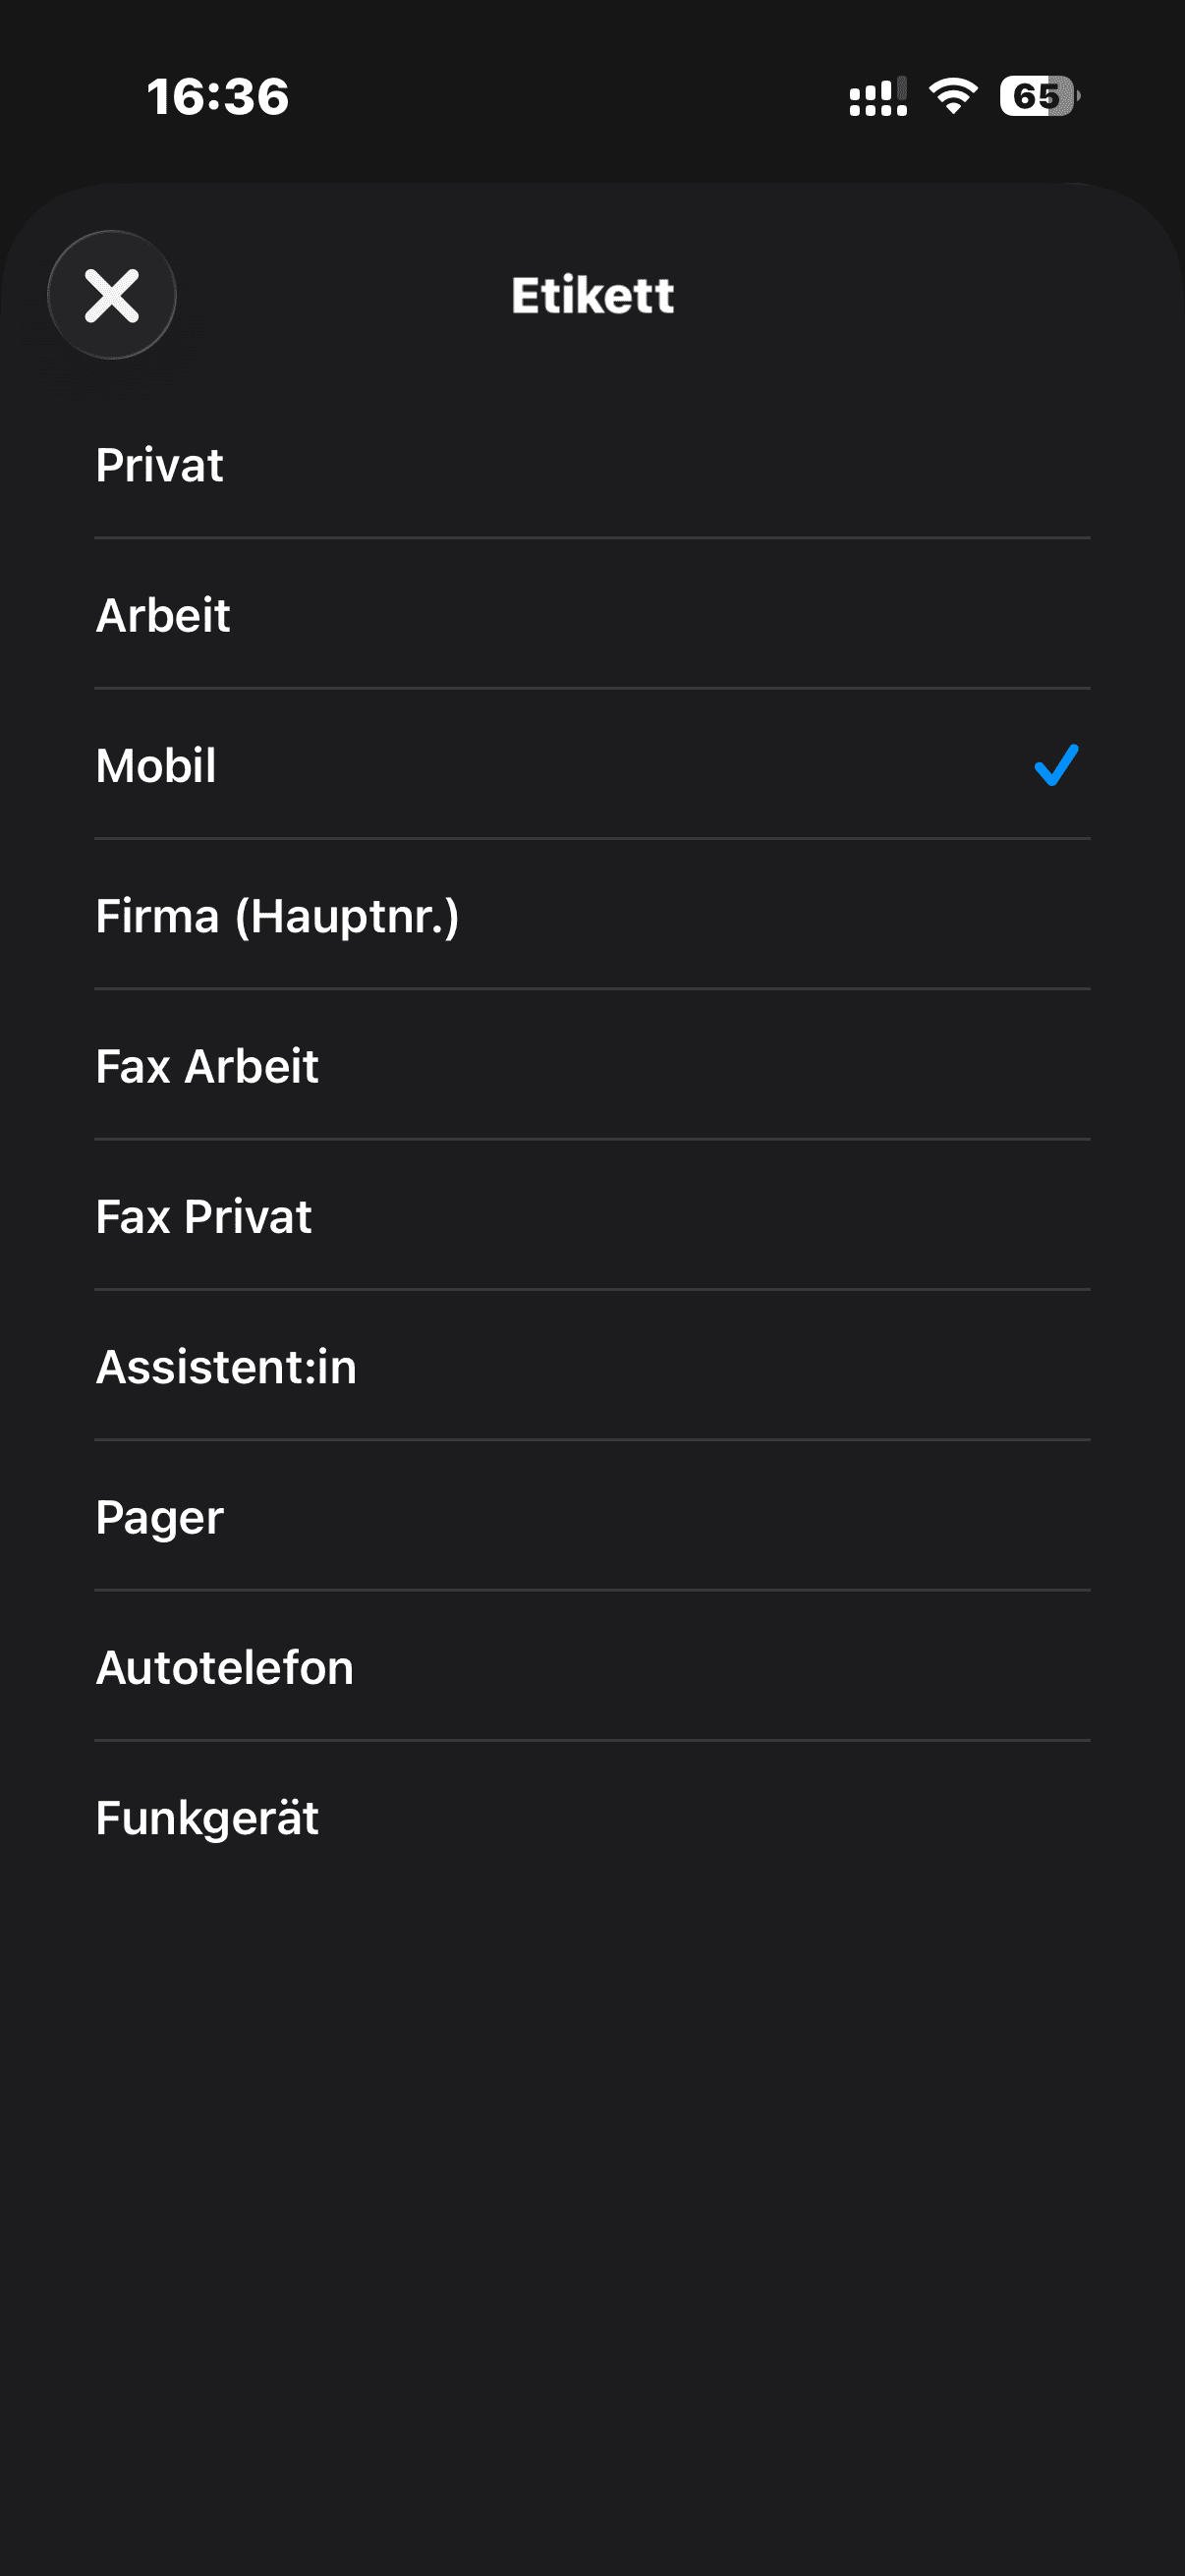Tap the cellular signal bars icon

(x=878, y=97)
